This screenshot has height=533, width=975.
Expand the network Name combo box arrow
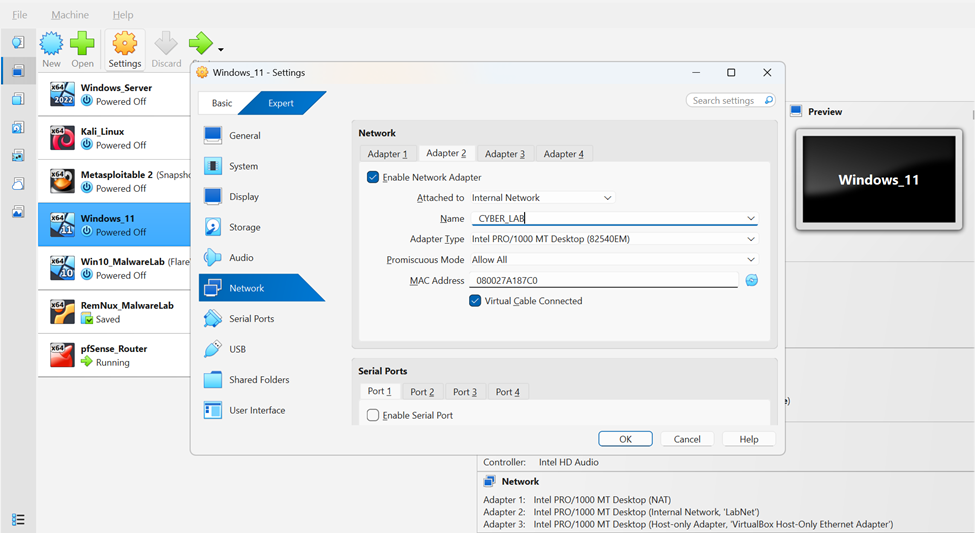[x=751, y=218]
